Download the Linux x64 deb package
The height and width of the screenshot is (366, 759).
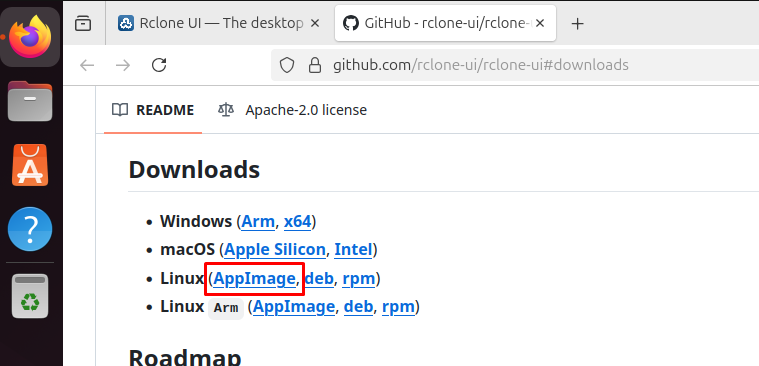[x=319, y=278]
